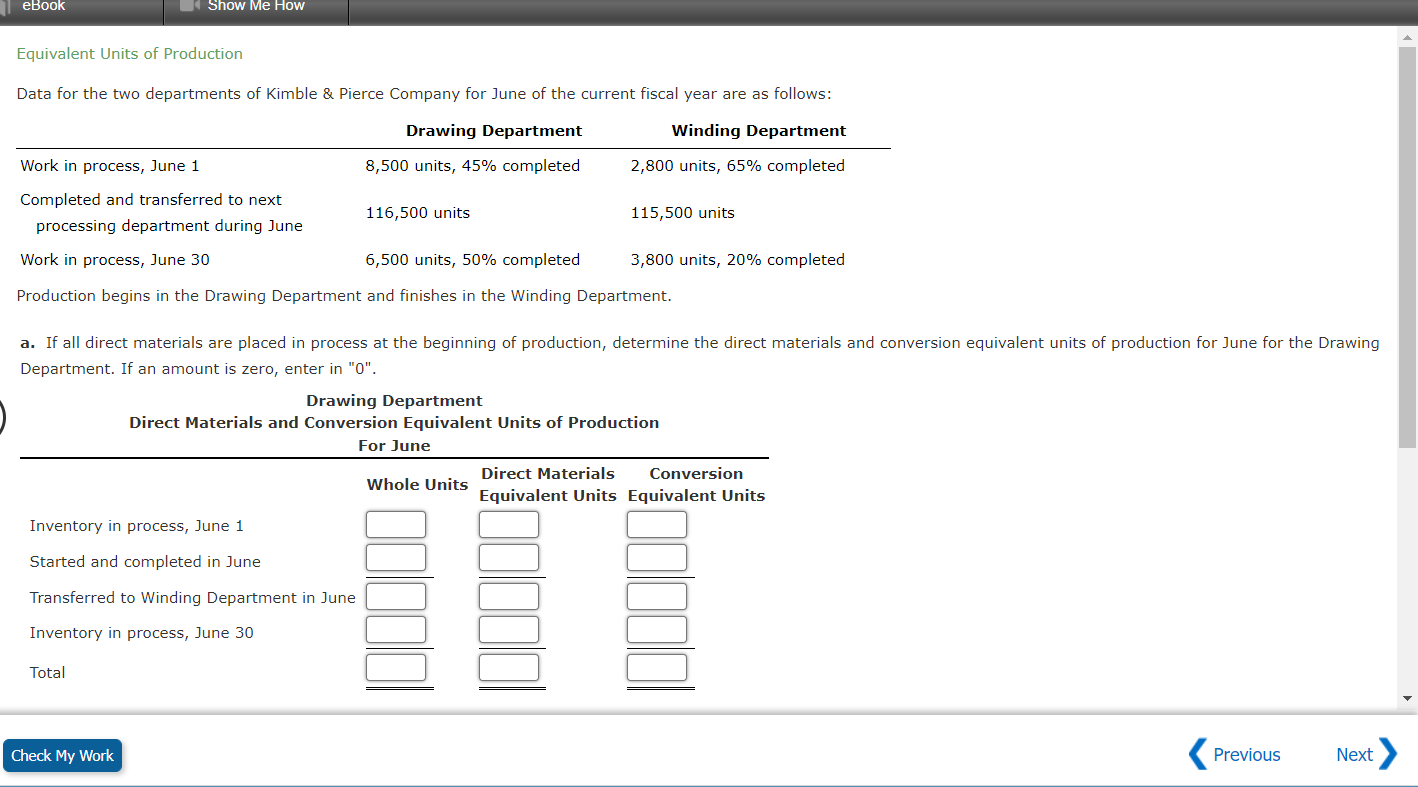Screen dimensions: 1418x787
Task: Click Whole Units field for Inventory in process June 1
Action: (396, 524)
